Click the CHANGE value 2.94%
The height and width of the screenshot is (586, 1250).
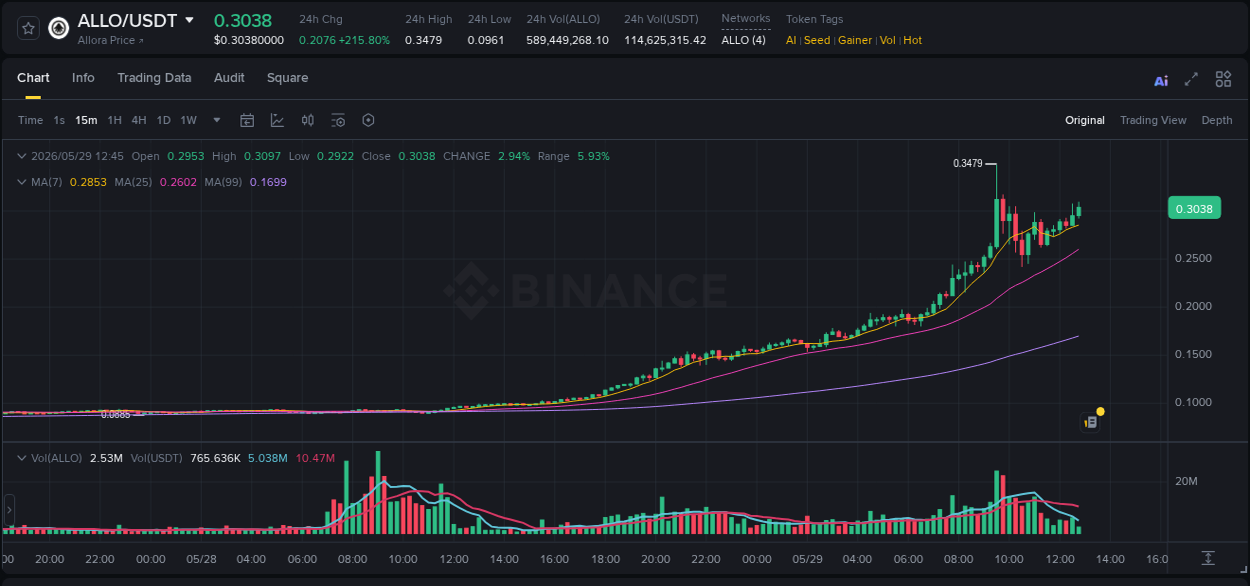coord(513,156)
